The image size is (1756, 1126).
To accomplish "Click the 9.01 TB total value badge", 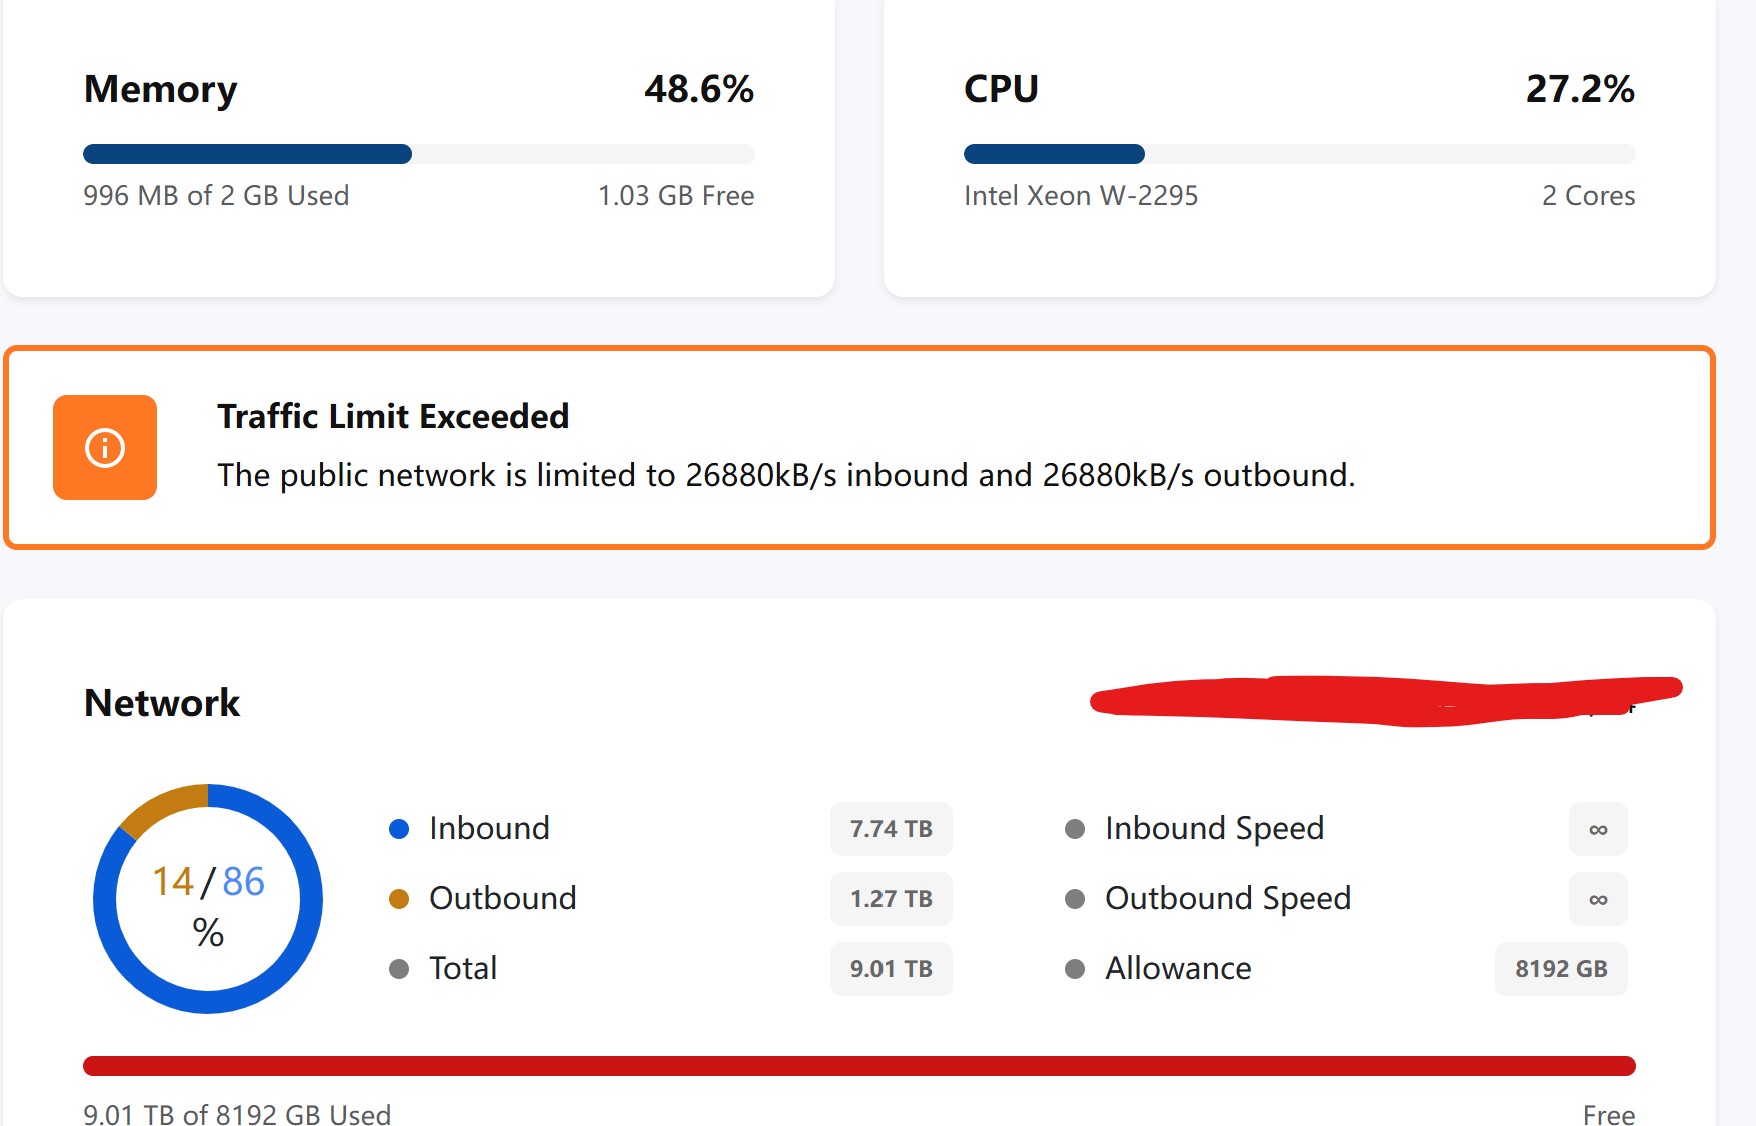I will [891, 969].
